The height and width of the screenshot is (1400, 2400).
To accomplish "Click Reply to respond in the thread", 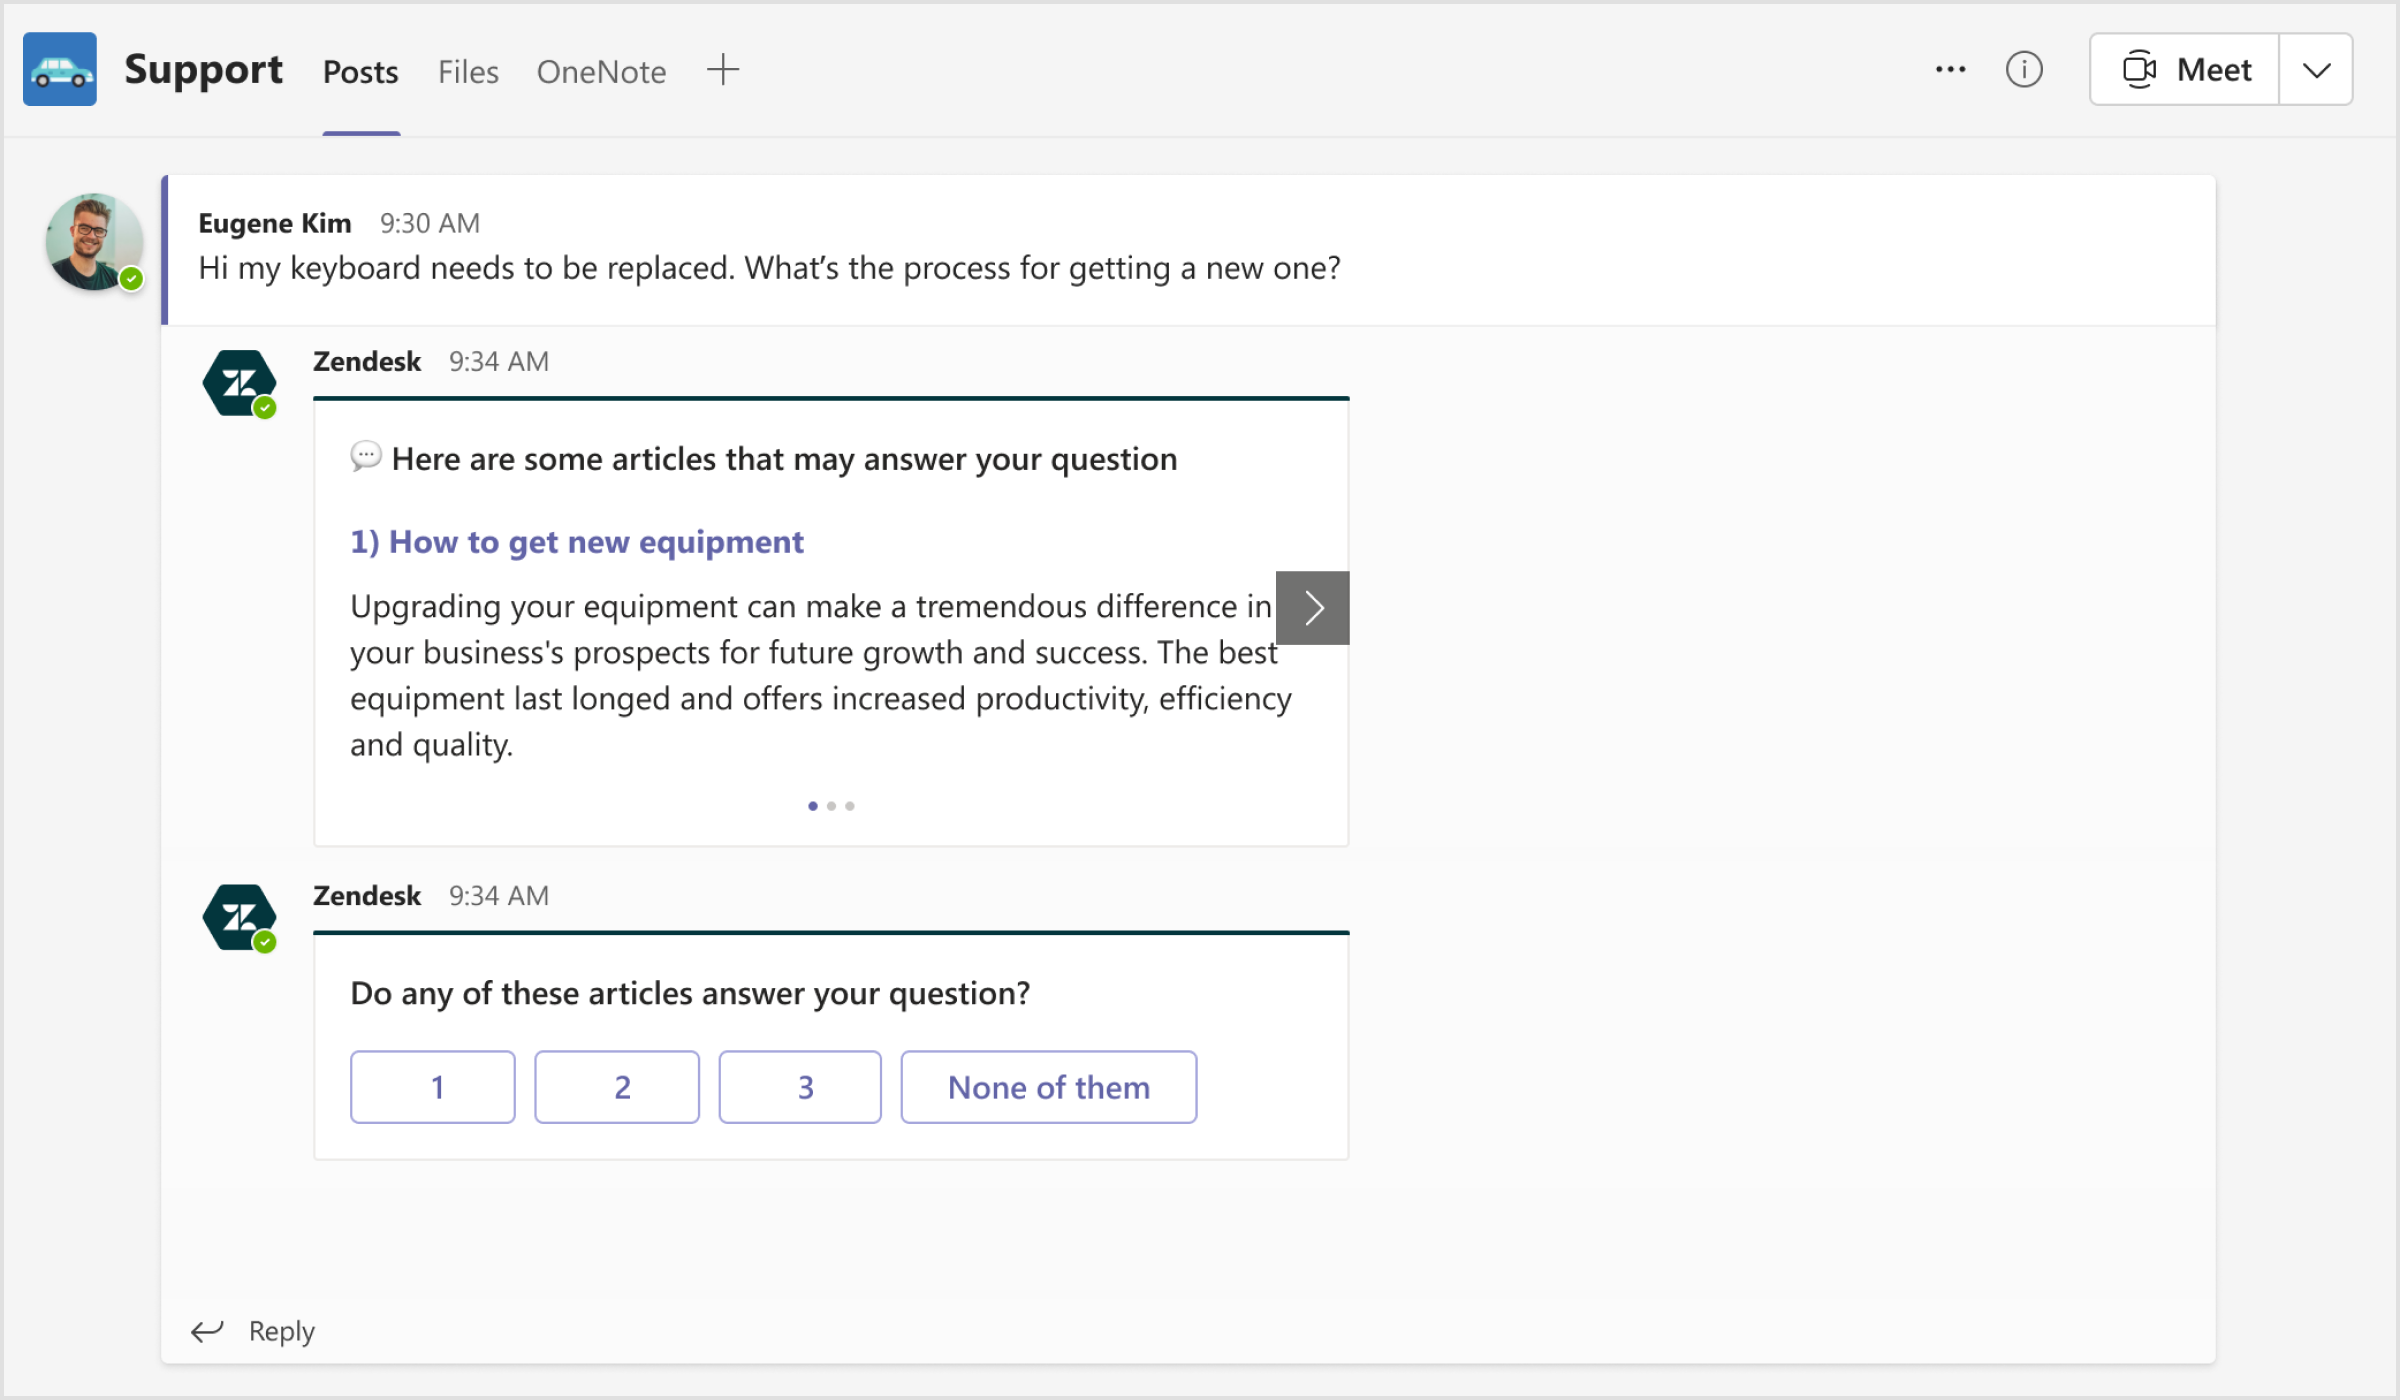I will 280,1331.
